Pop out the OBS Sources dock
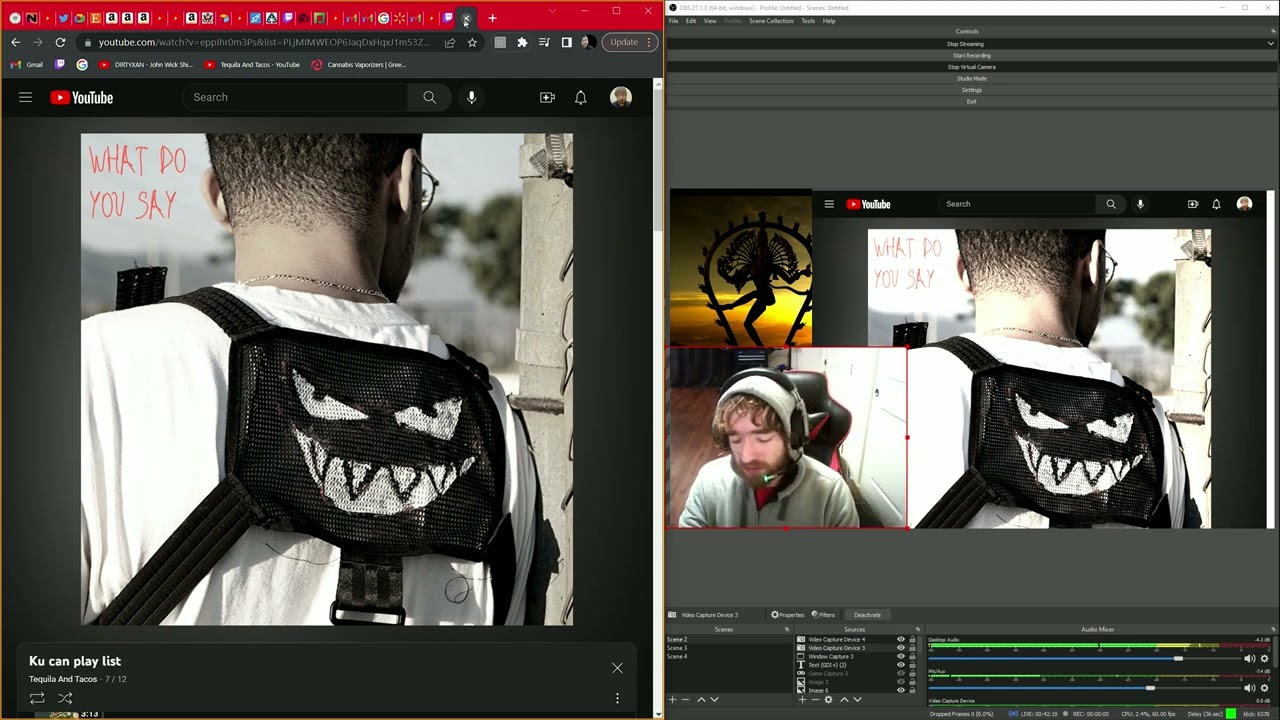1280x720 pixels. click(x=917, y=629)
